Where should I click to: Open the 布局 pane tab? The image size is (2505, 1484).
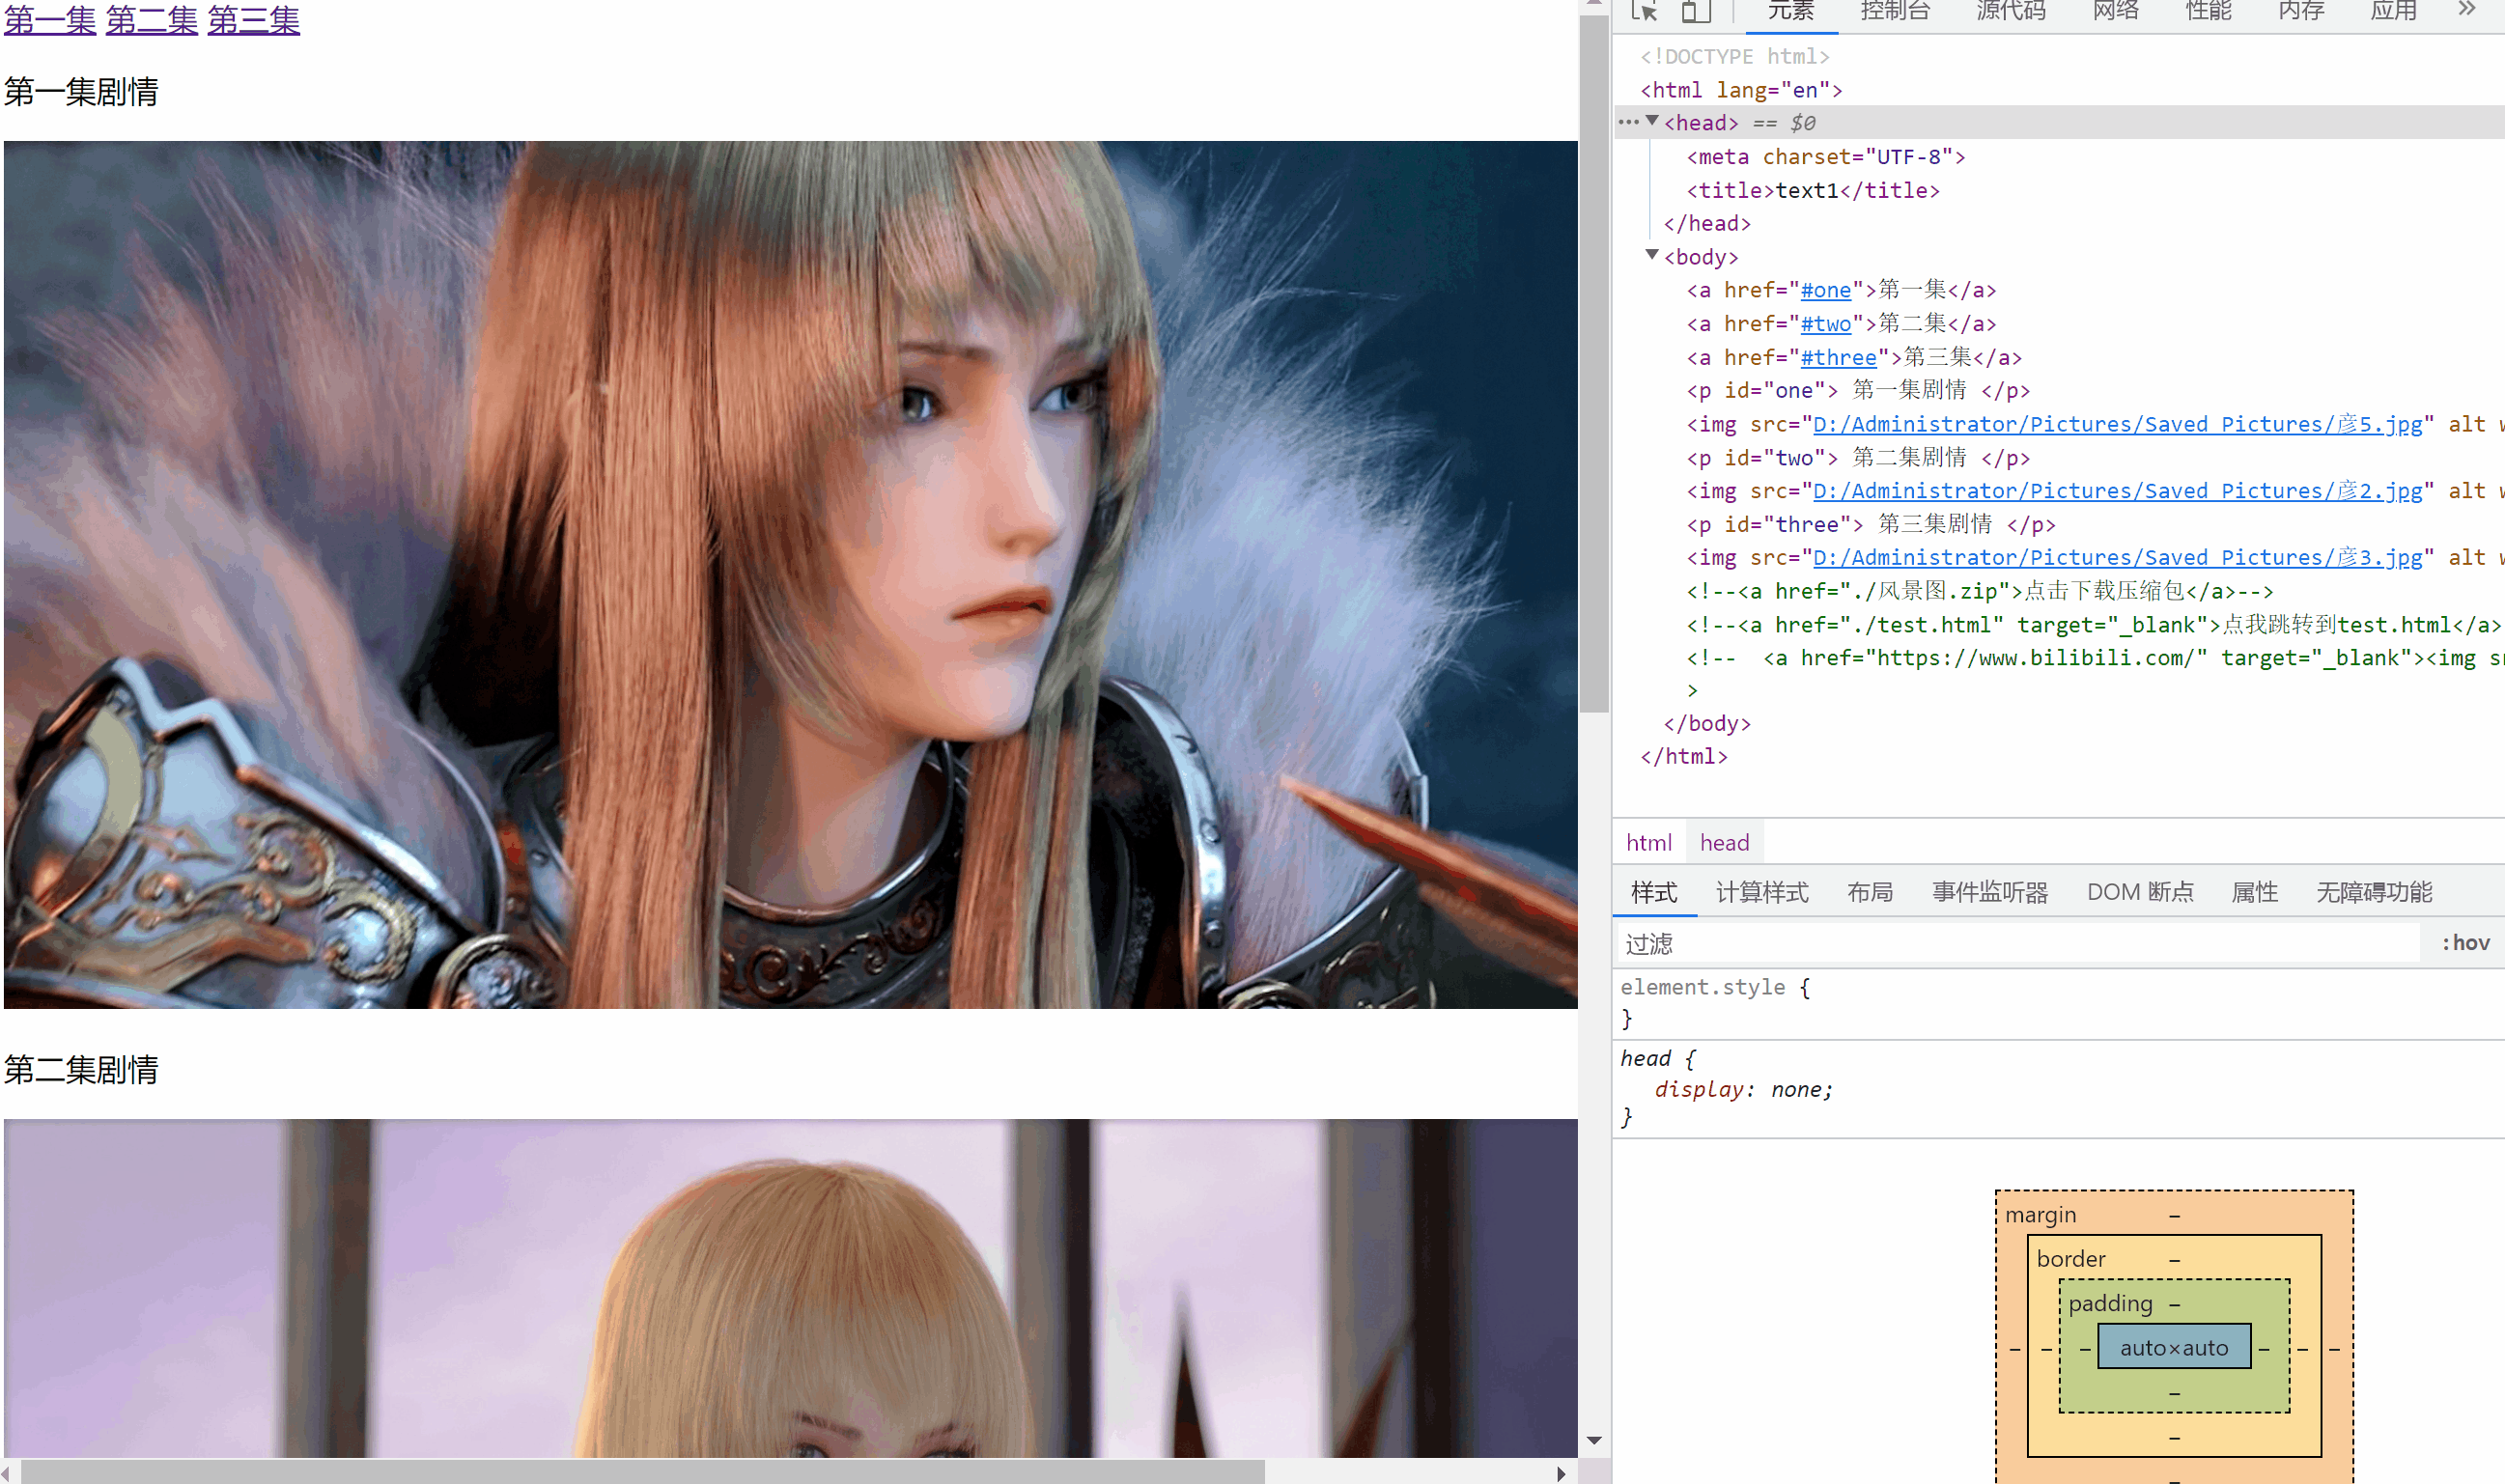point(1870,892)
